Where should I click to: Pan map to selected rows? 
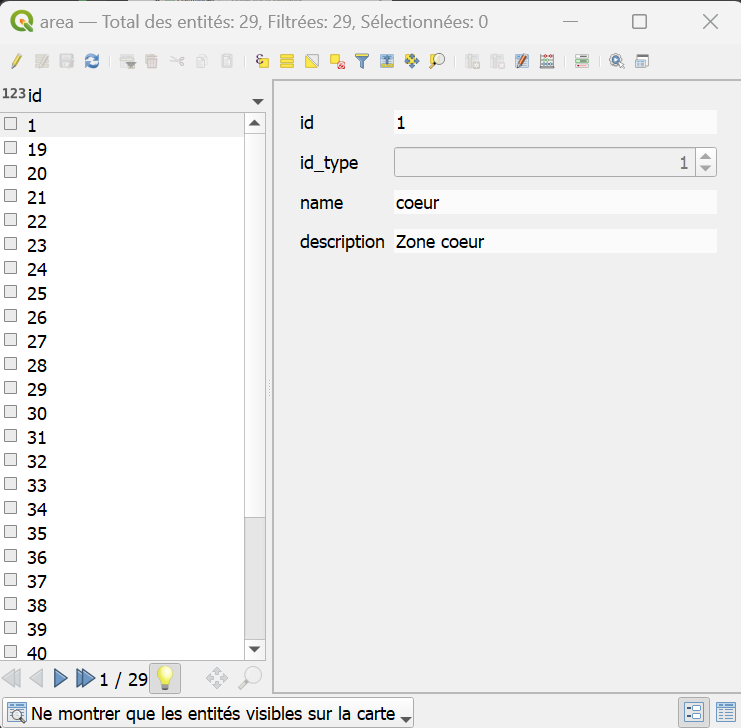click(x=412, y=61)
